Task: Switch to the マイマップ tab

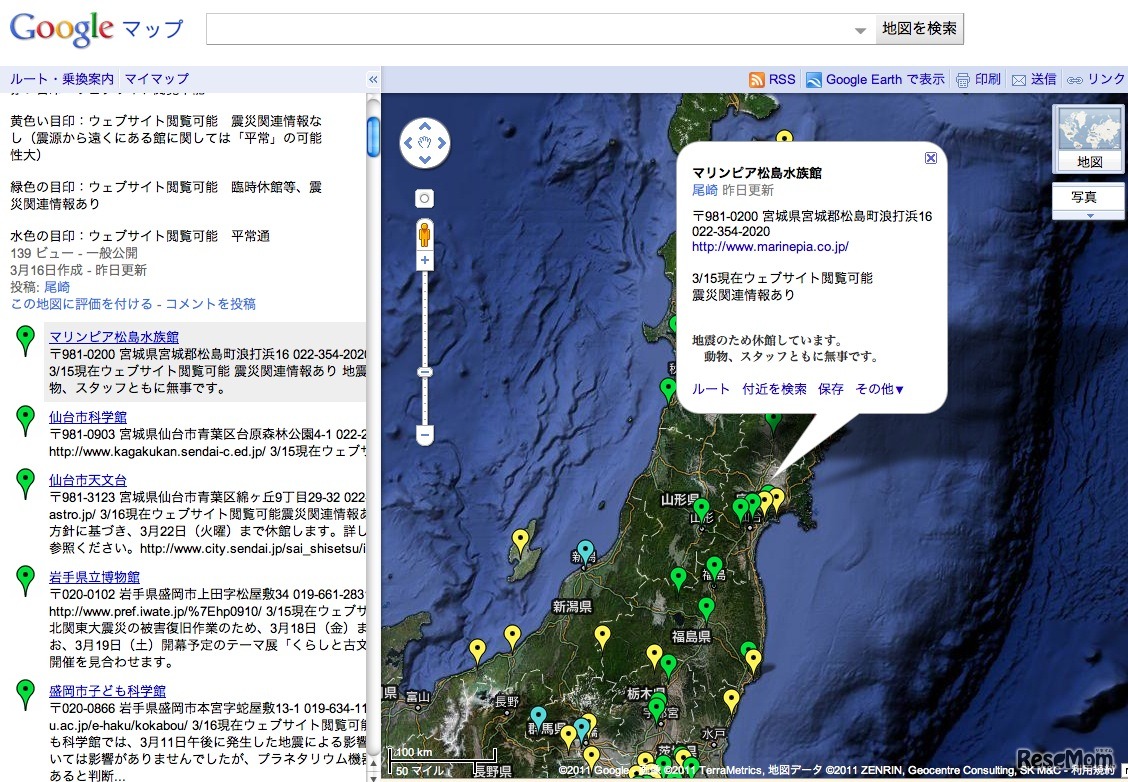Action: (156, 79)
